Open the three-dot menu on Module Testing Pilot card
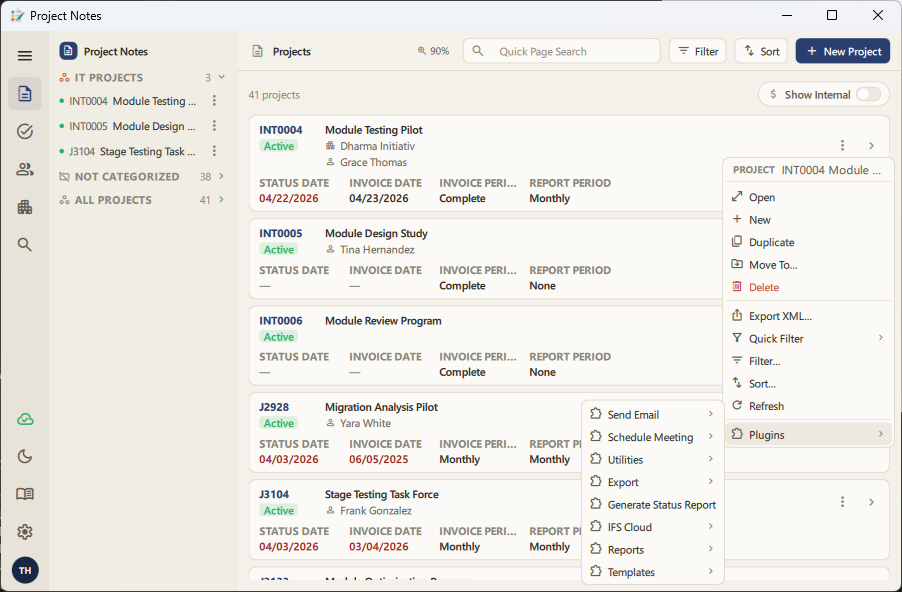This screenshot has width=902, height=592. (842, 146)
